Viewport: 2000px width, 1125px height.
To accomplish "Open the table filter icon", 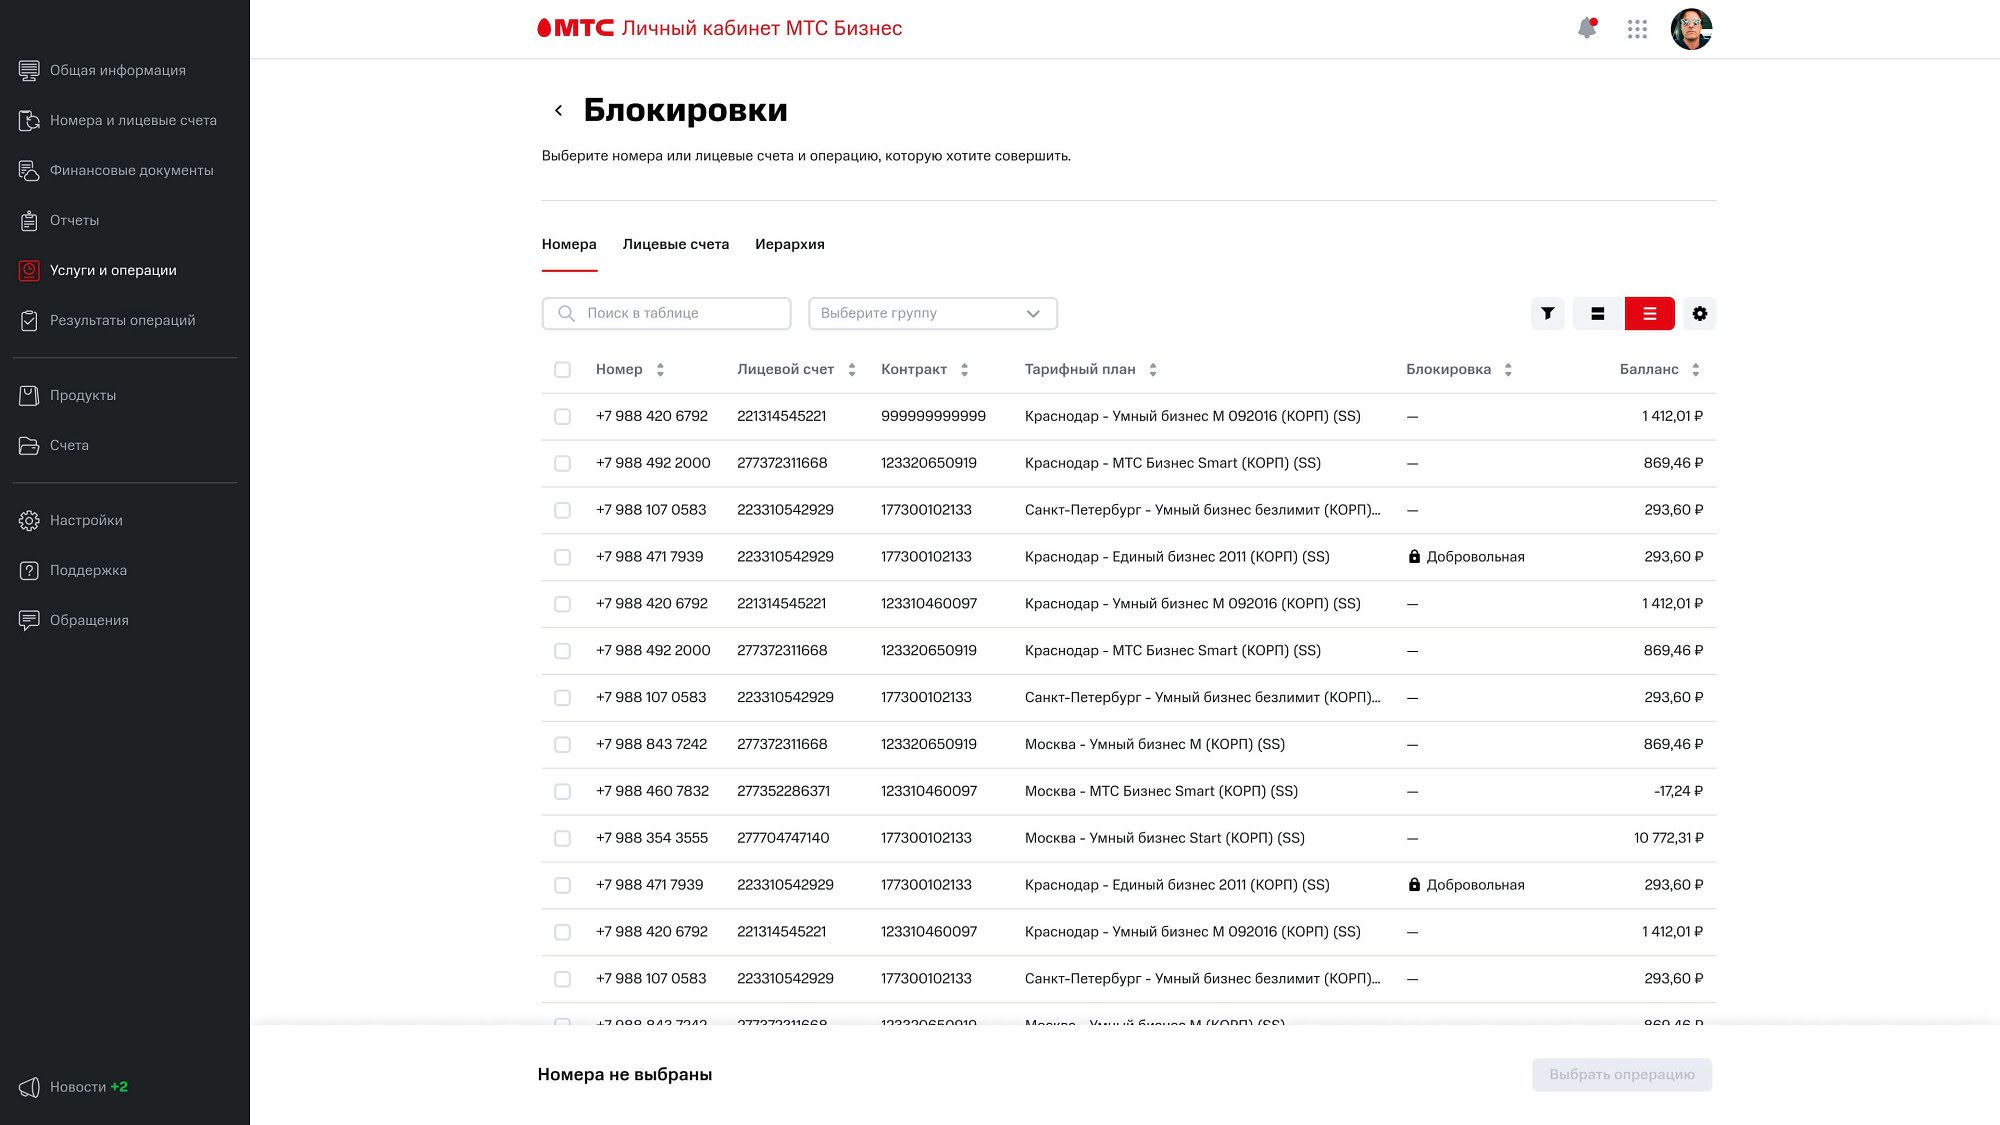I will point(1547,313).
